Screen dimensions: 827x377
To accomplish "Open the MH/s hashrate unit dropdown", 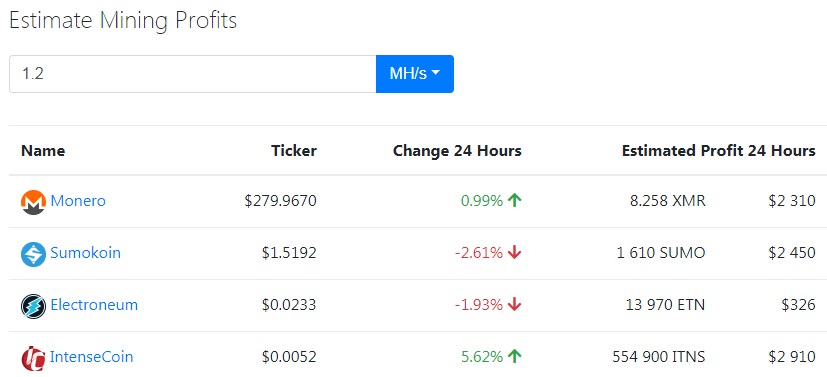I will [415, 74].
